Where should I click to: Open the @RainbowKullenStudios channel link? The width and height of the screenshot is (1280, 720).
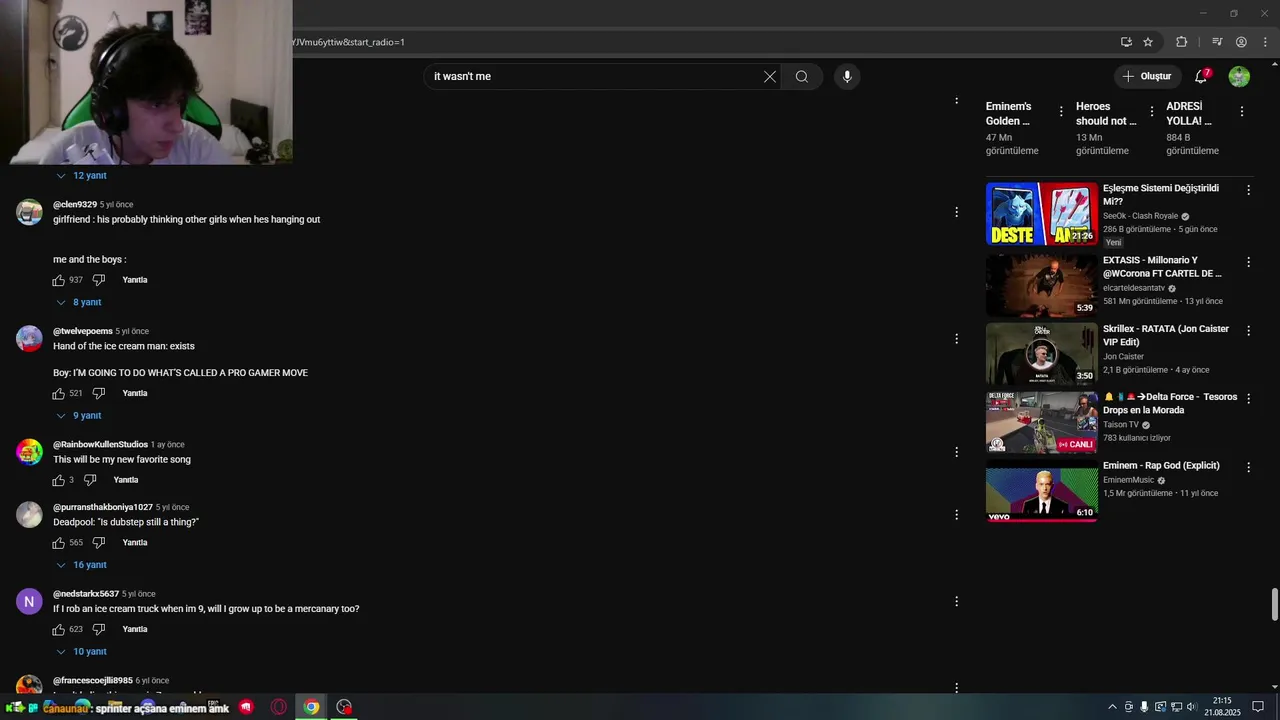(100, 444)
